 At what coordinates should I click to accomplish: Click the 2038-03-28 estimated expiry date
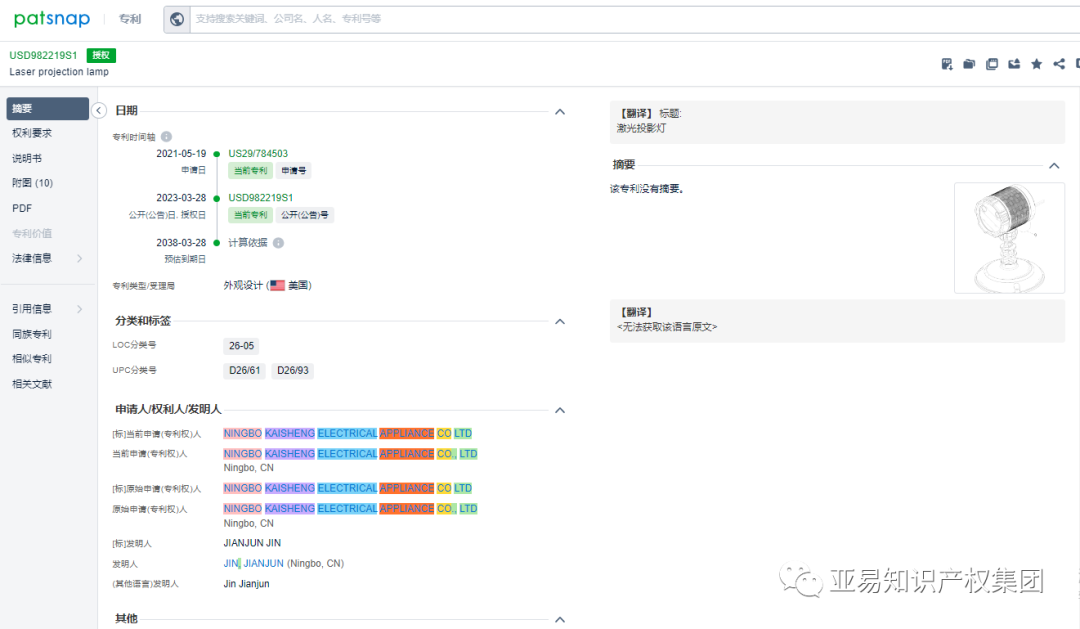(181, 243)
